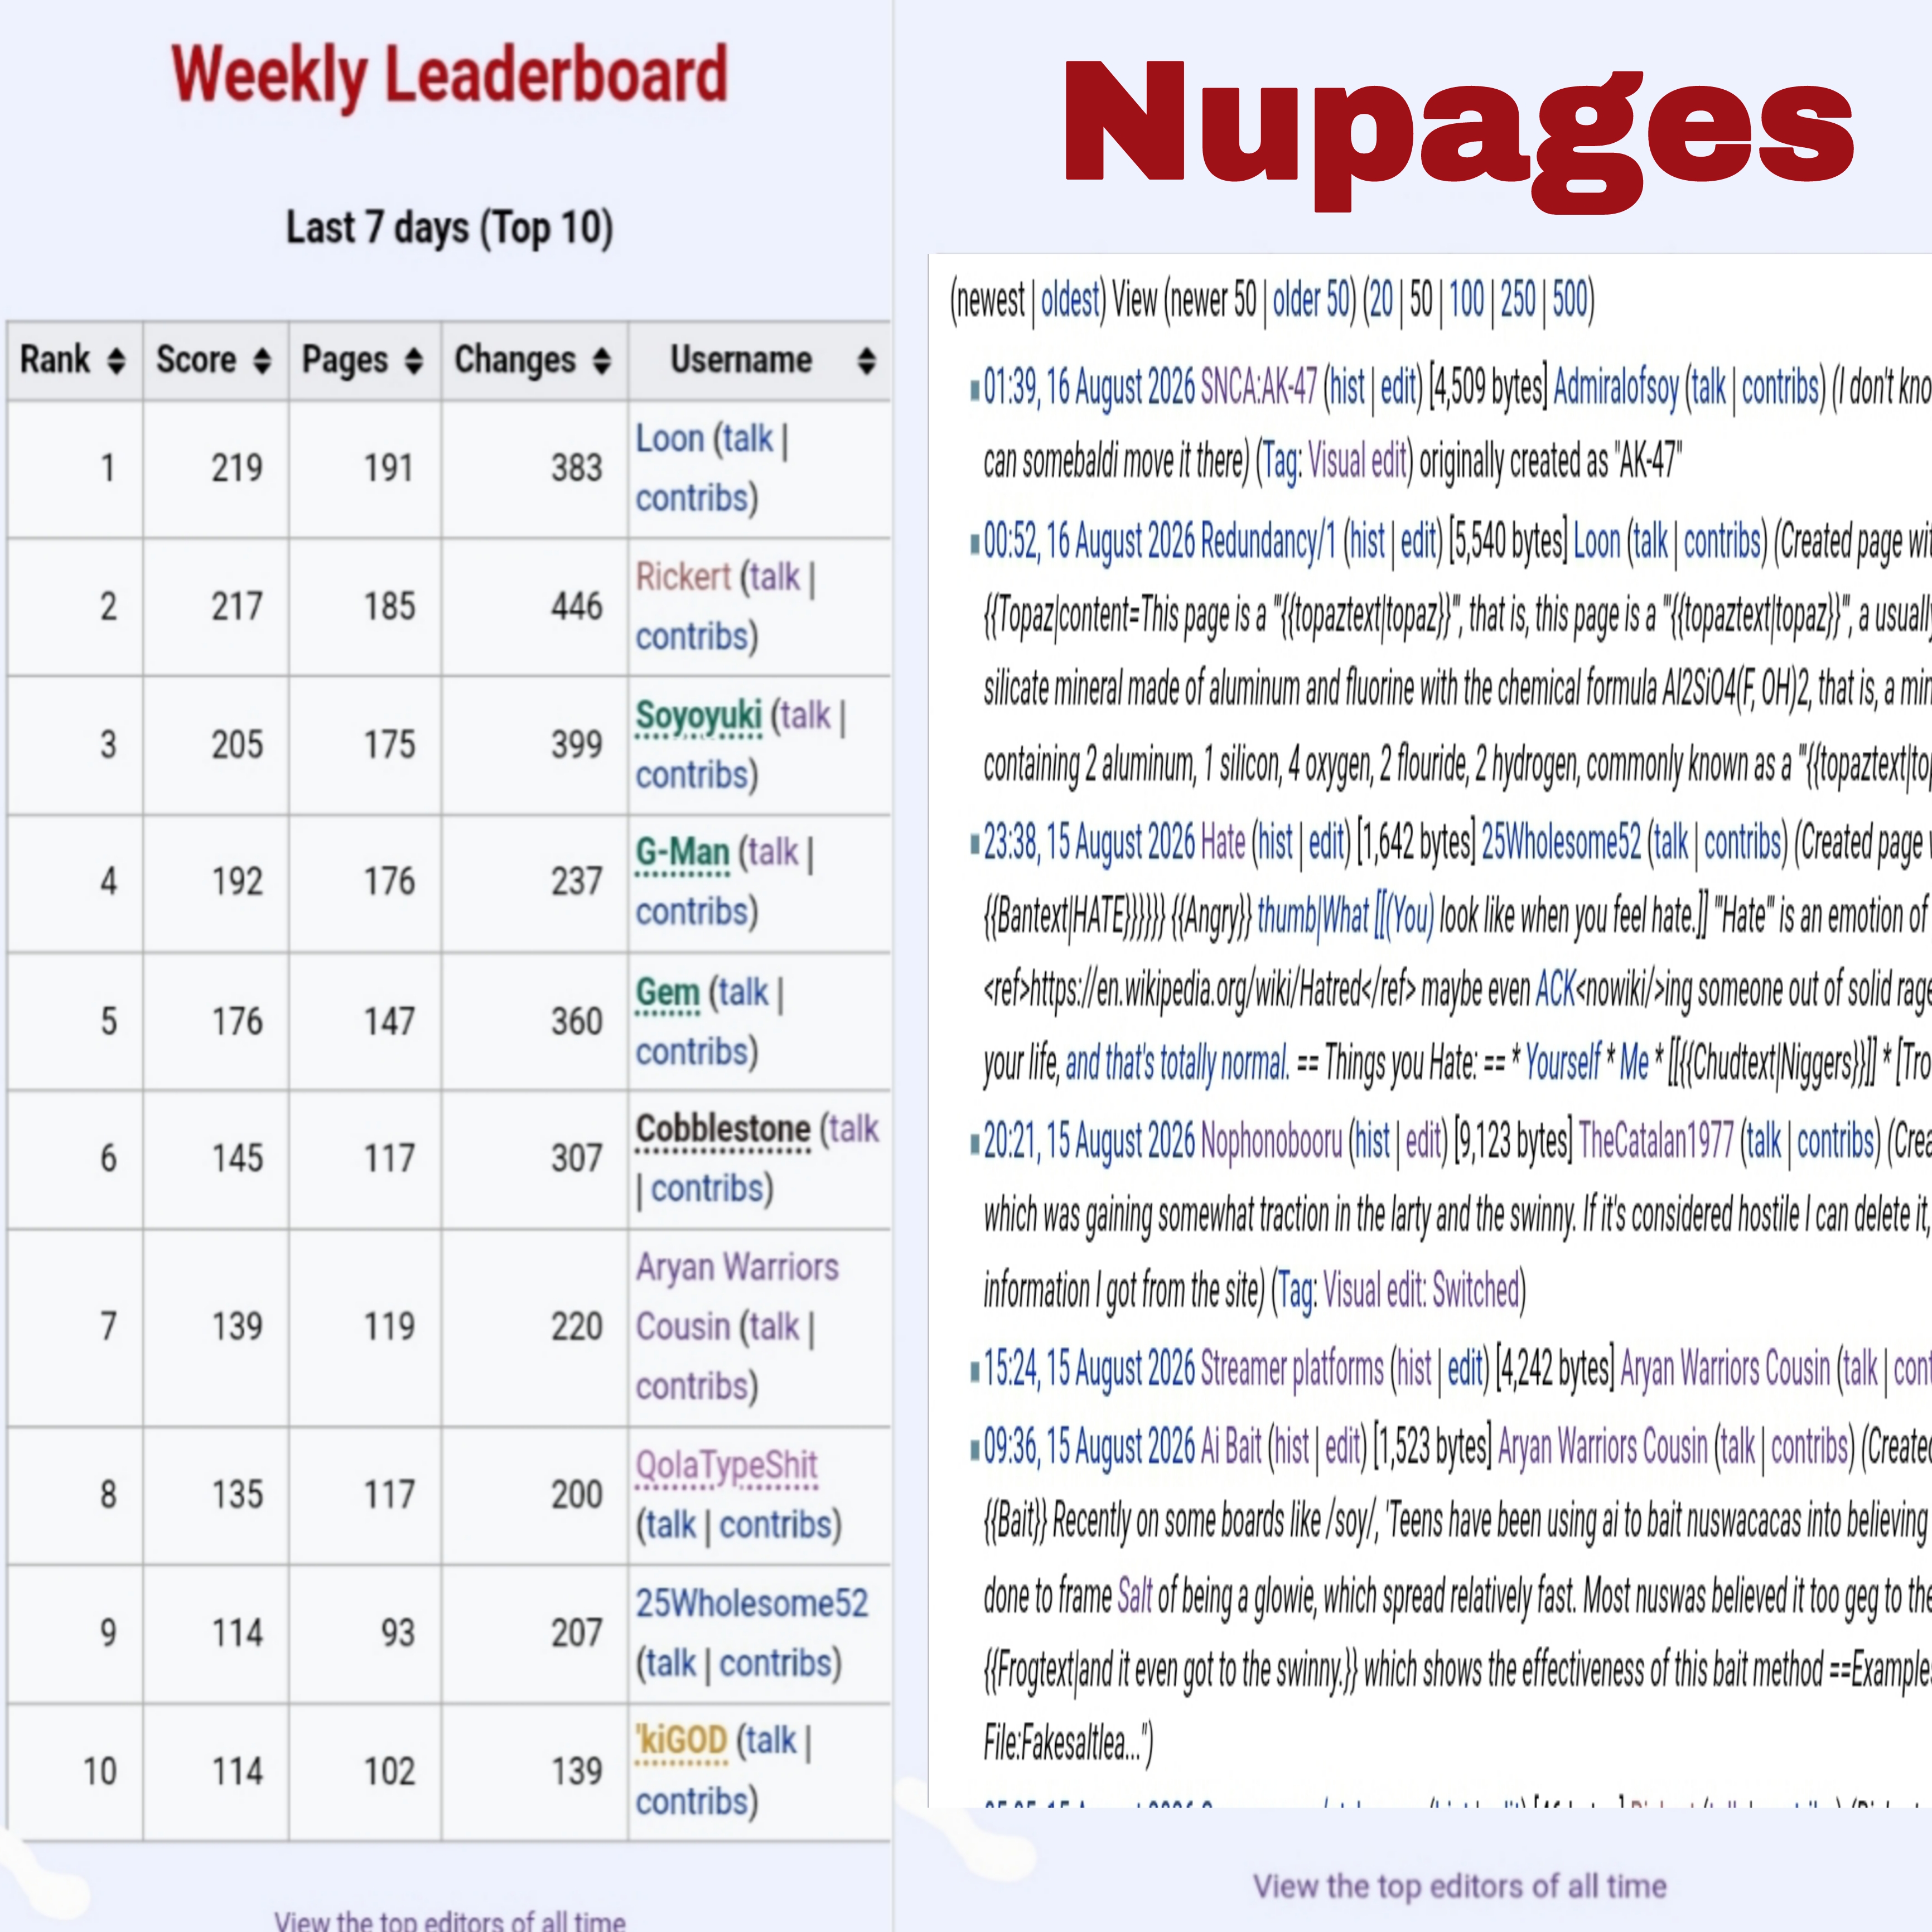Go to the older 50 entries
This screenshot has height=1932, width=1932.
pos(1310,300)
